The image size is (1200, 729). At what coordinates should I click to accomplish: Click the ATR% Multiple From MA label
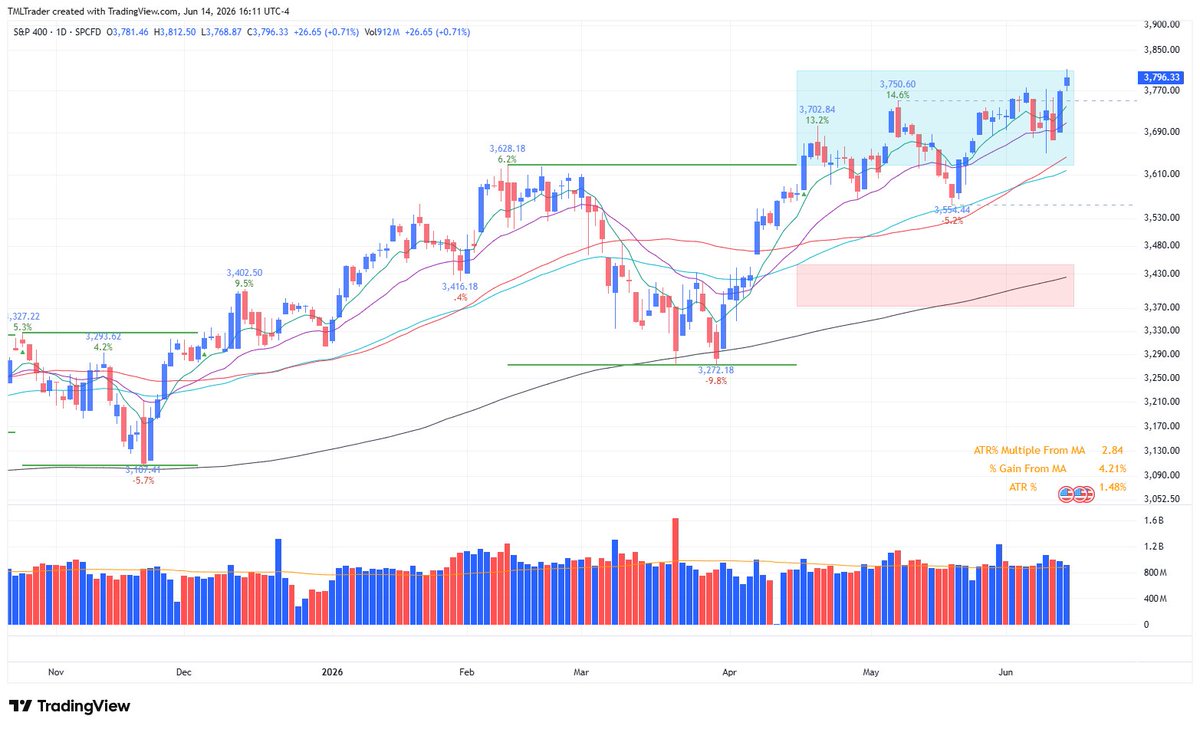[x=1029, y=451]
